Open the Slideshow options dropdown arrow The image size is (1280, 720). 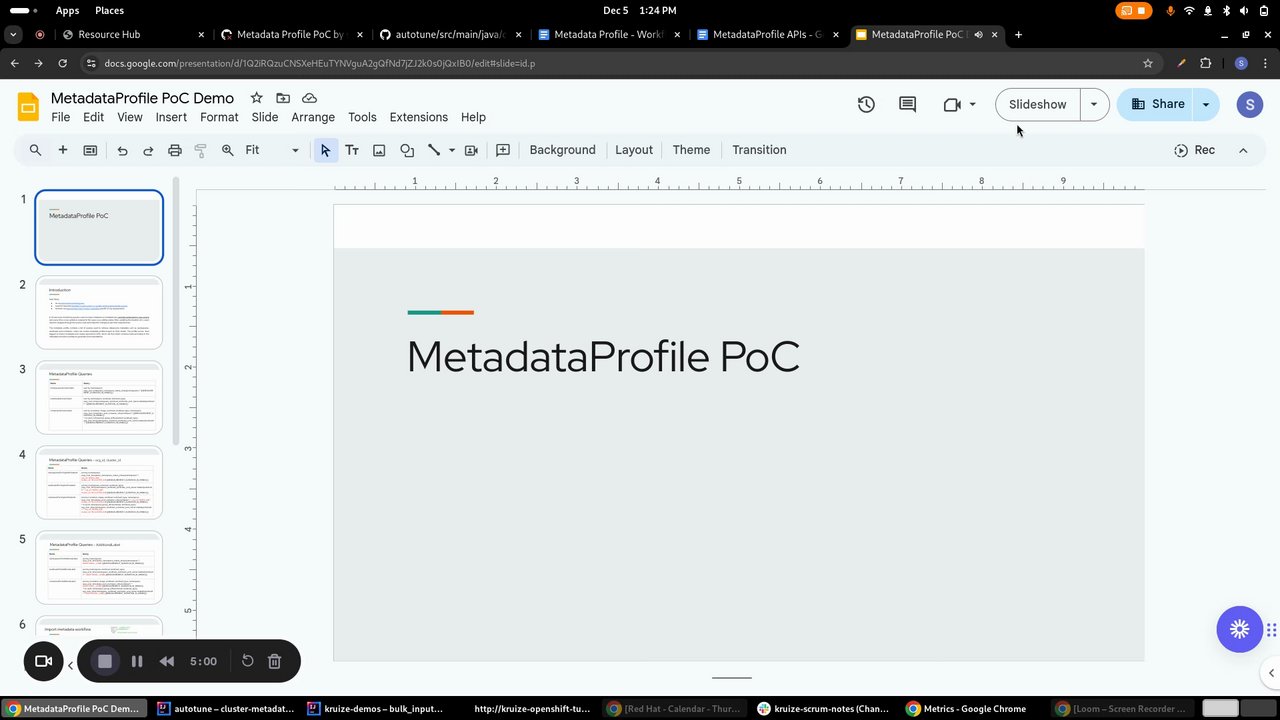[x=1094, y=104]
